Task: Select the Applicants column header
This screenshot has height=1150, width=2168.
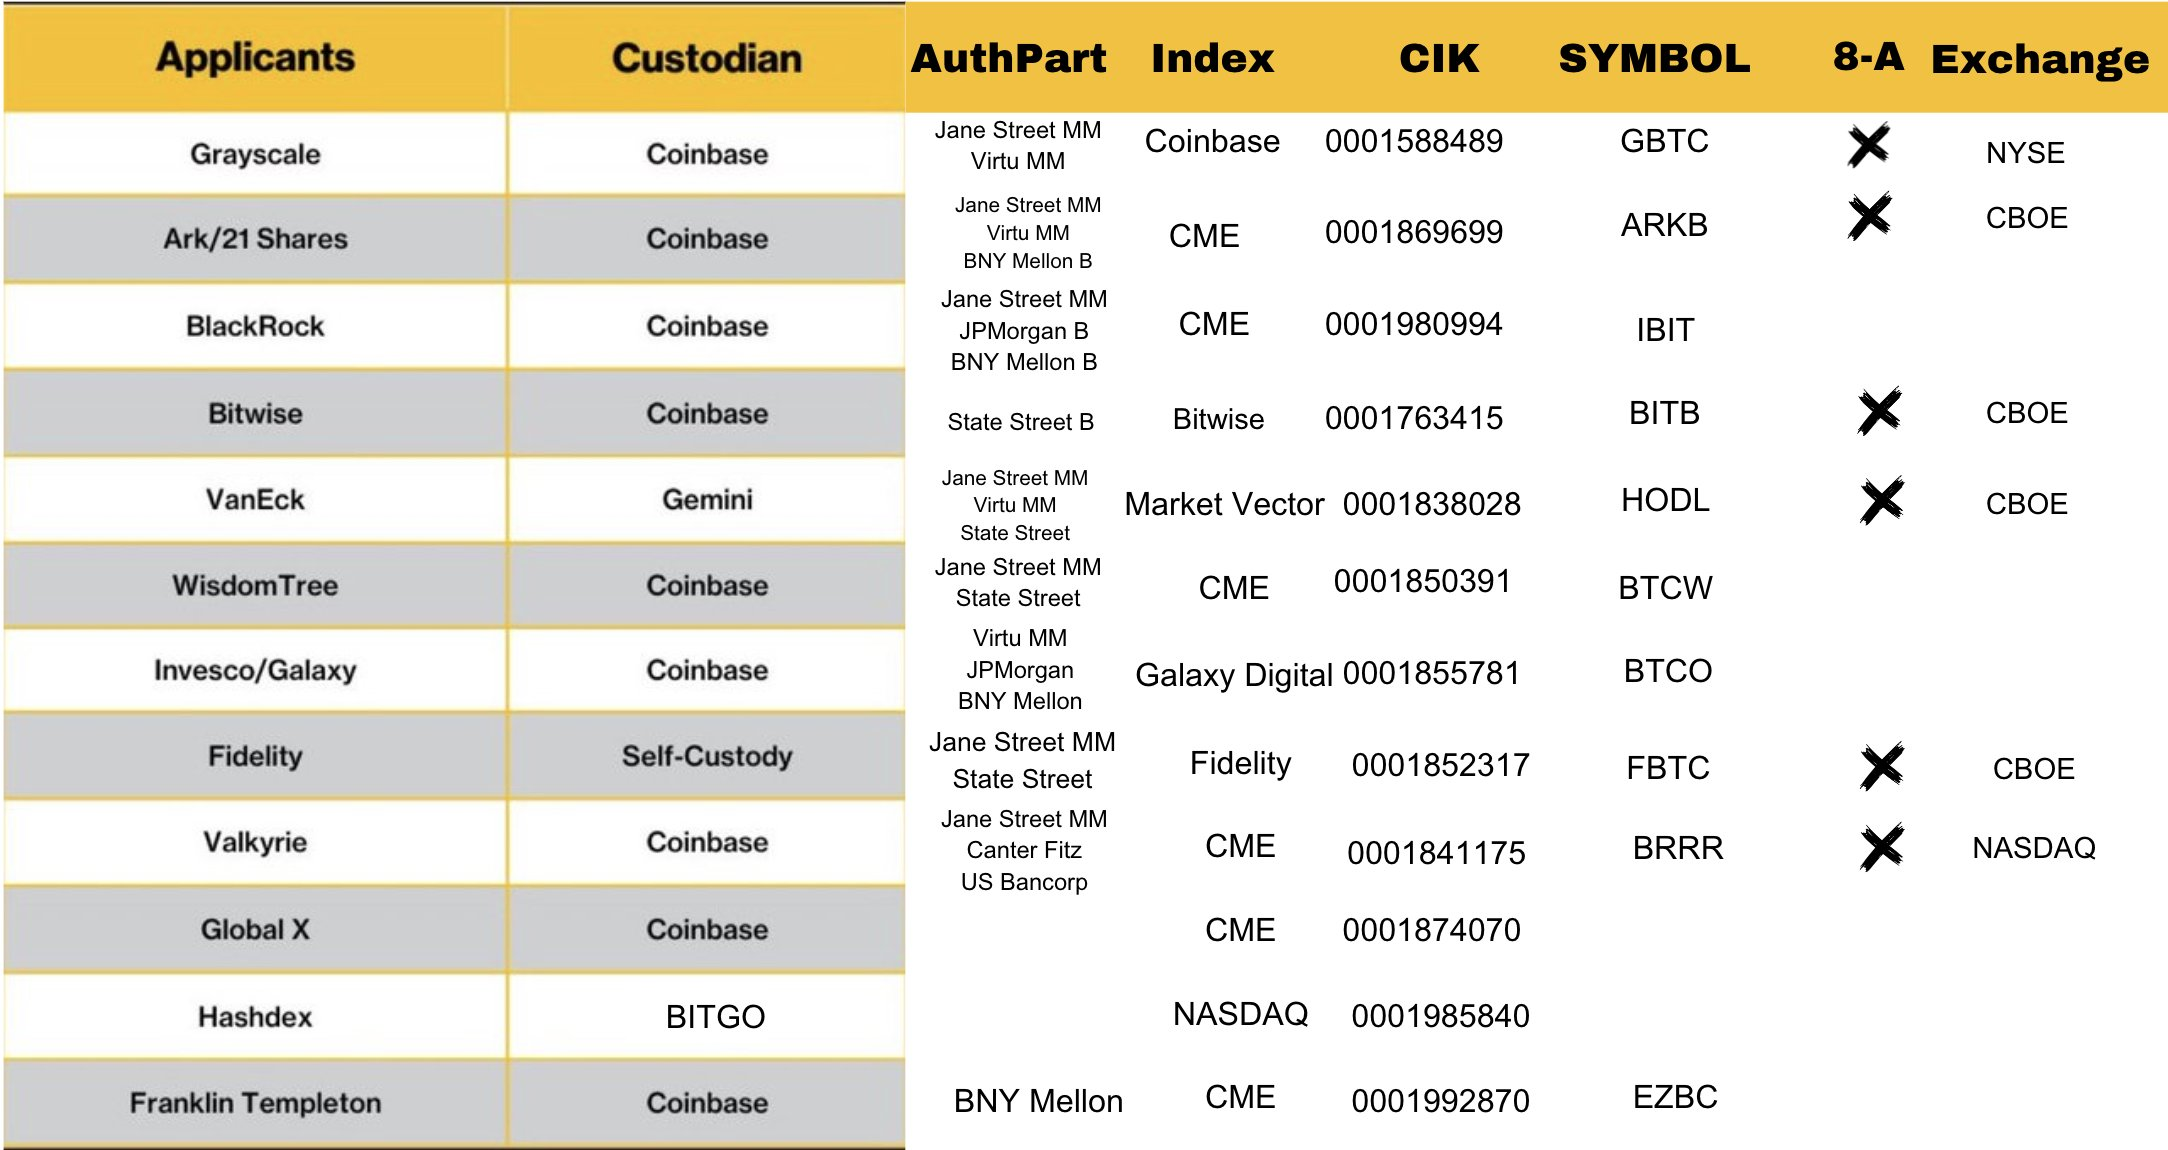Action: pos(255,58)
